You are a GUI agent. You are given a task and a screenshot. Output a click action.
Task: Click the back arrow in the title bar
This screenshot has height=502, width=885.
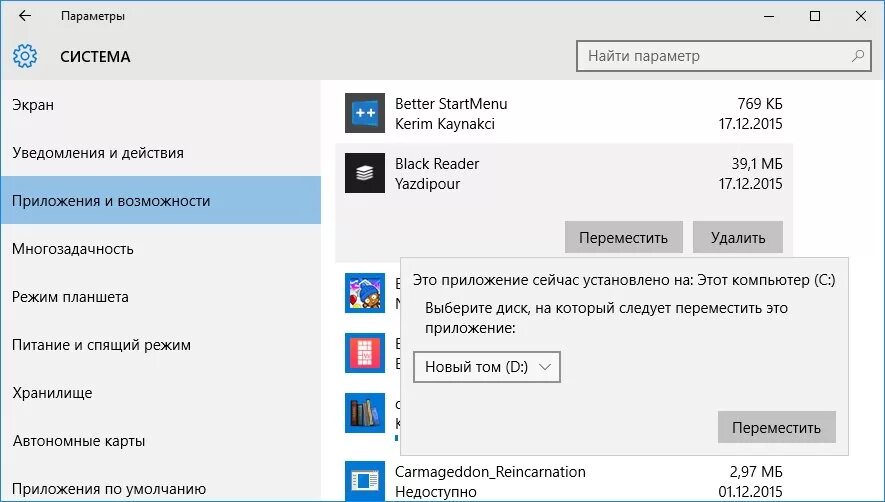(25, 16)
